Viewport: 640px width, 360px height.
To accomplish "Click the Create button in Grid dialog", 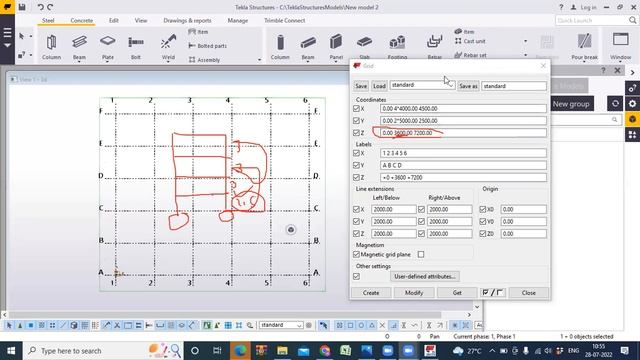I will point(371,293).
